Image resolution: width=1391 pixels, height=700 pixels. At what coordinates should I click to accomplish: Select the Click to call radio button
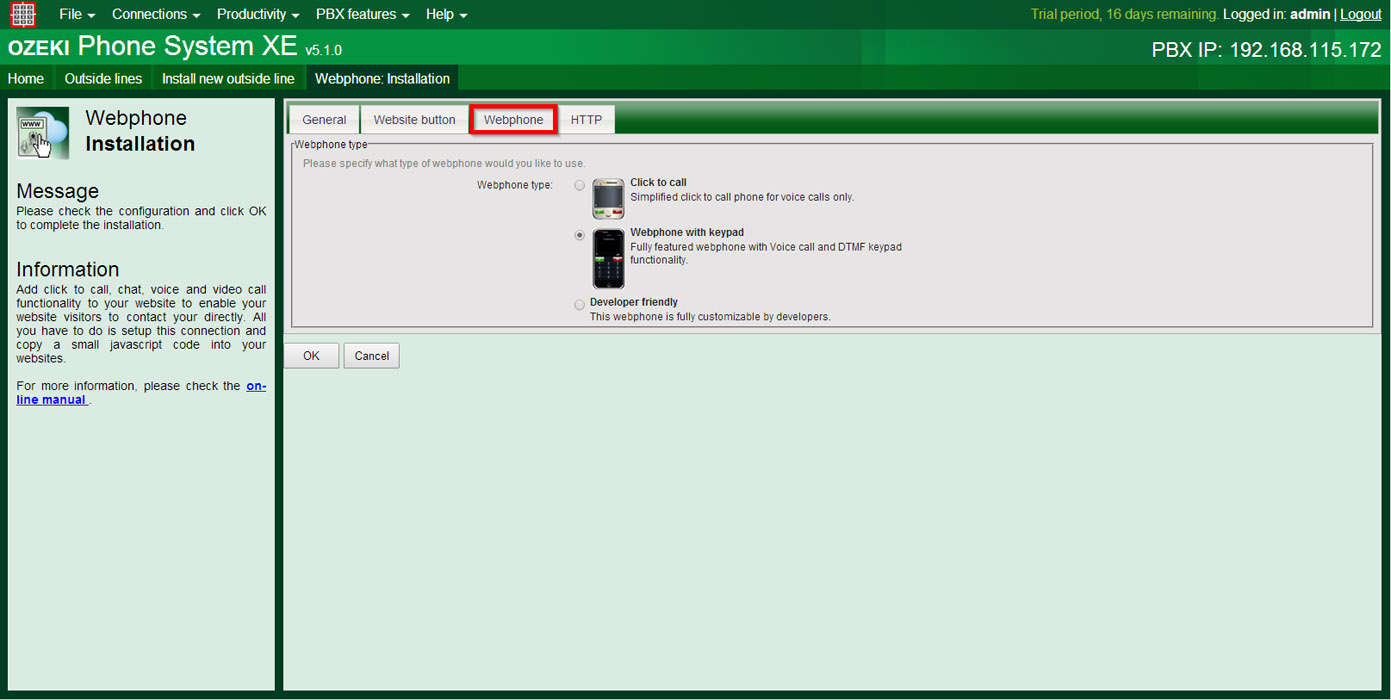(x=580, y=185)
